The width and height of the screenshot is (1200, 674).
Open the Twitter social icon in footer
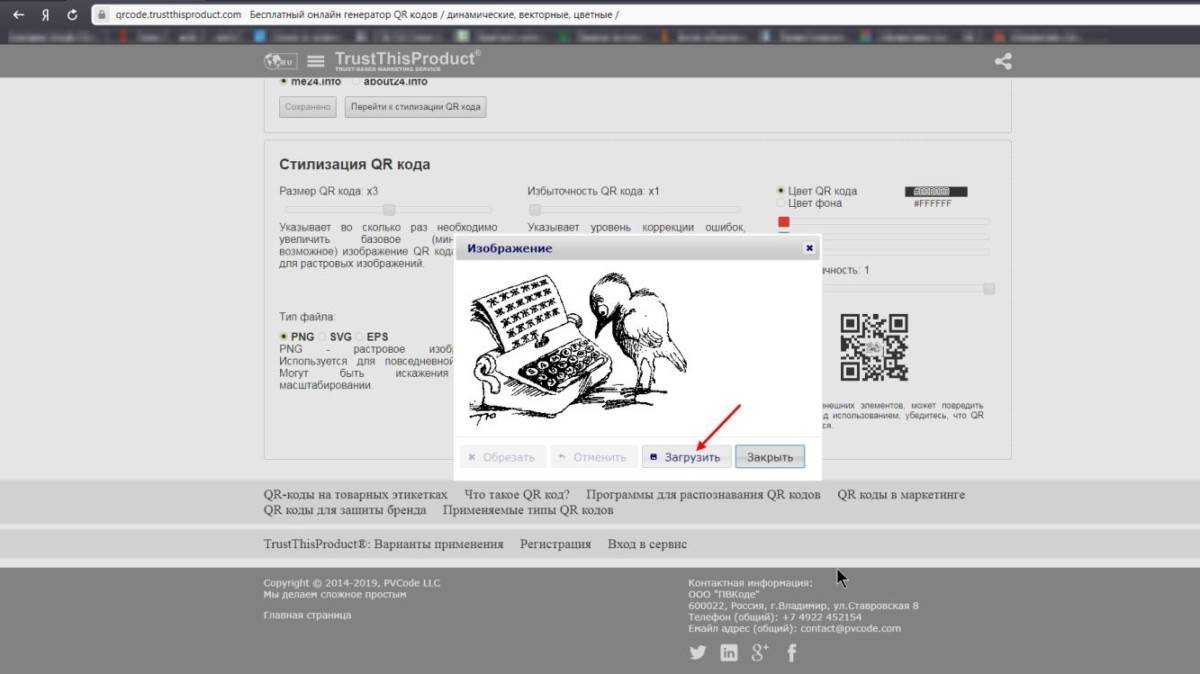point(698,653)
